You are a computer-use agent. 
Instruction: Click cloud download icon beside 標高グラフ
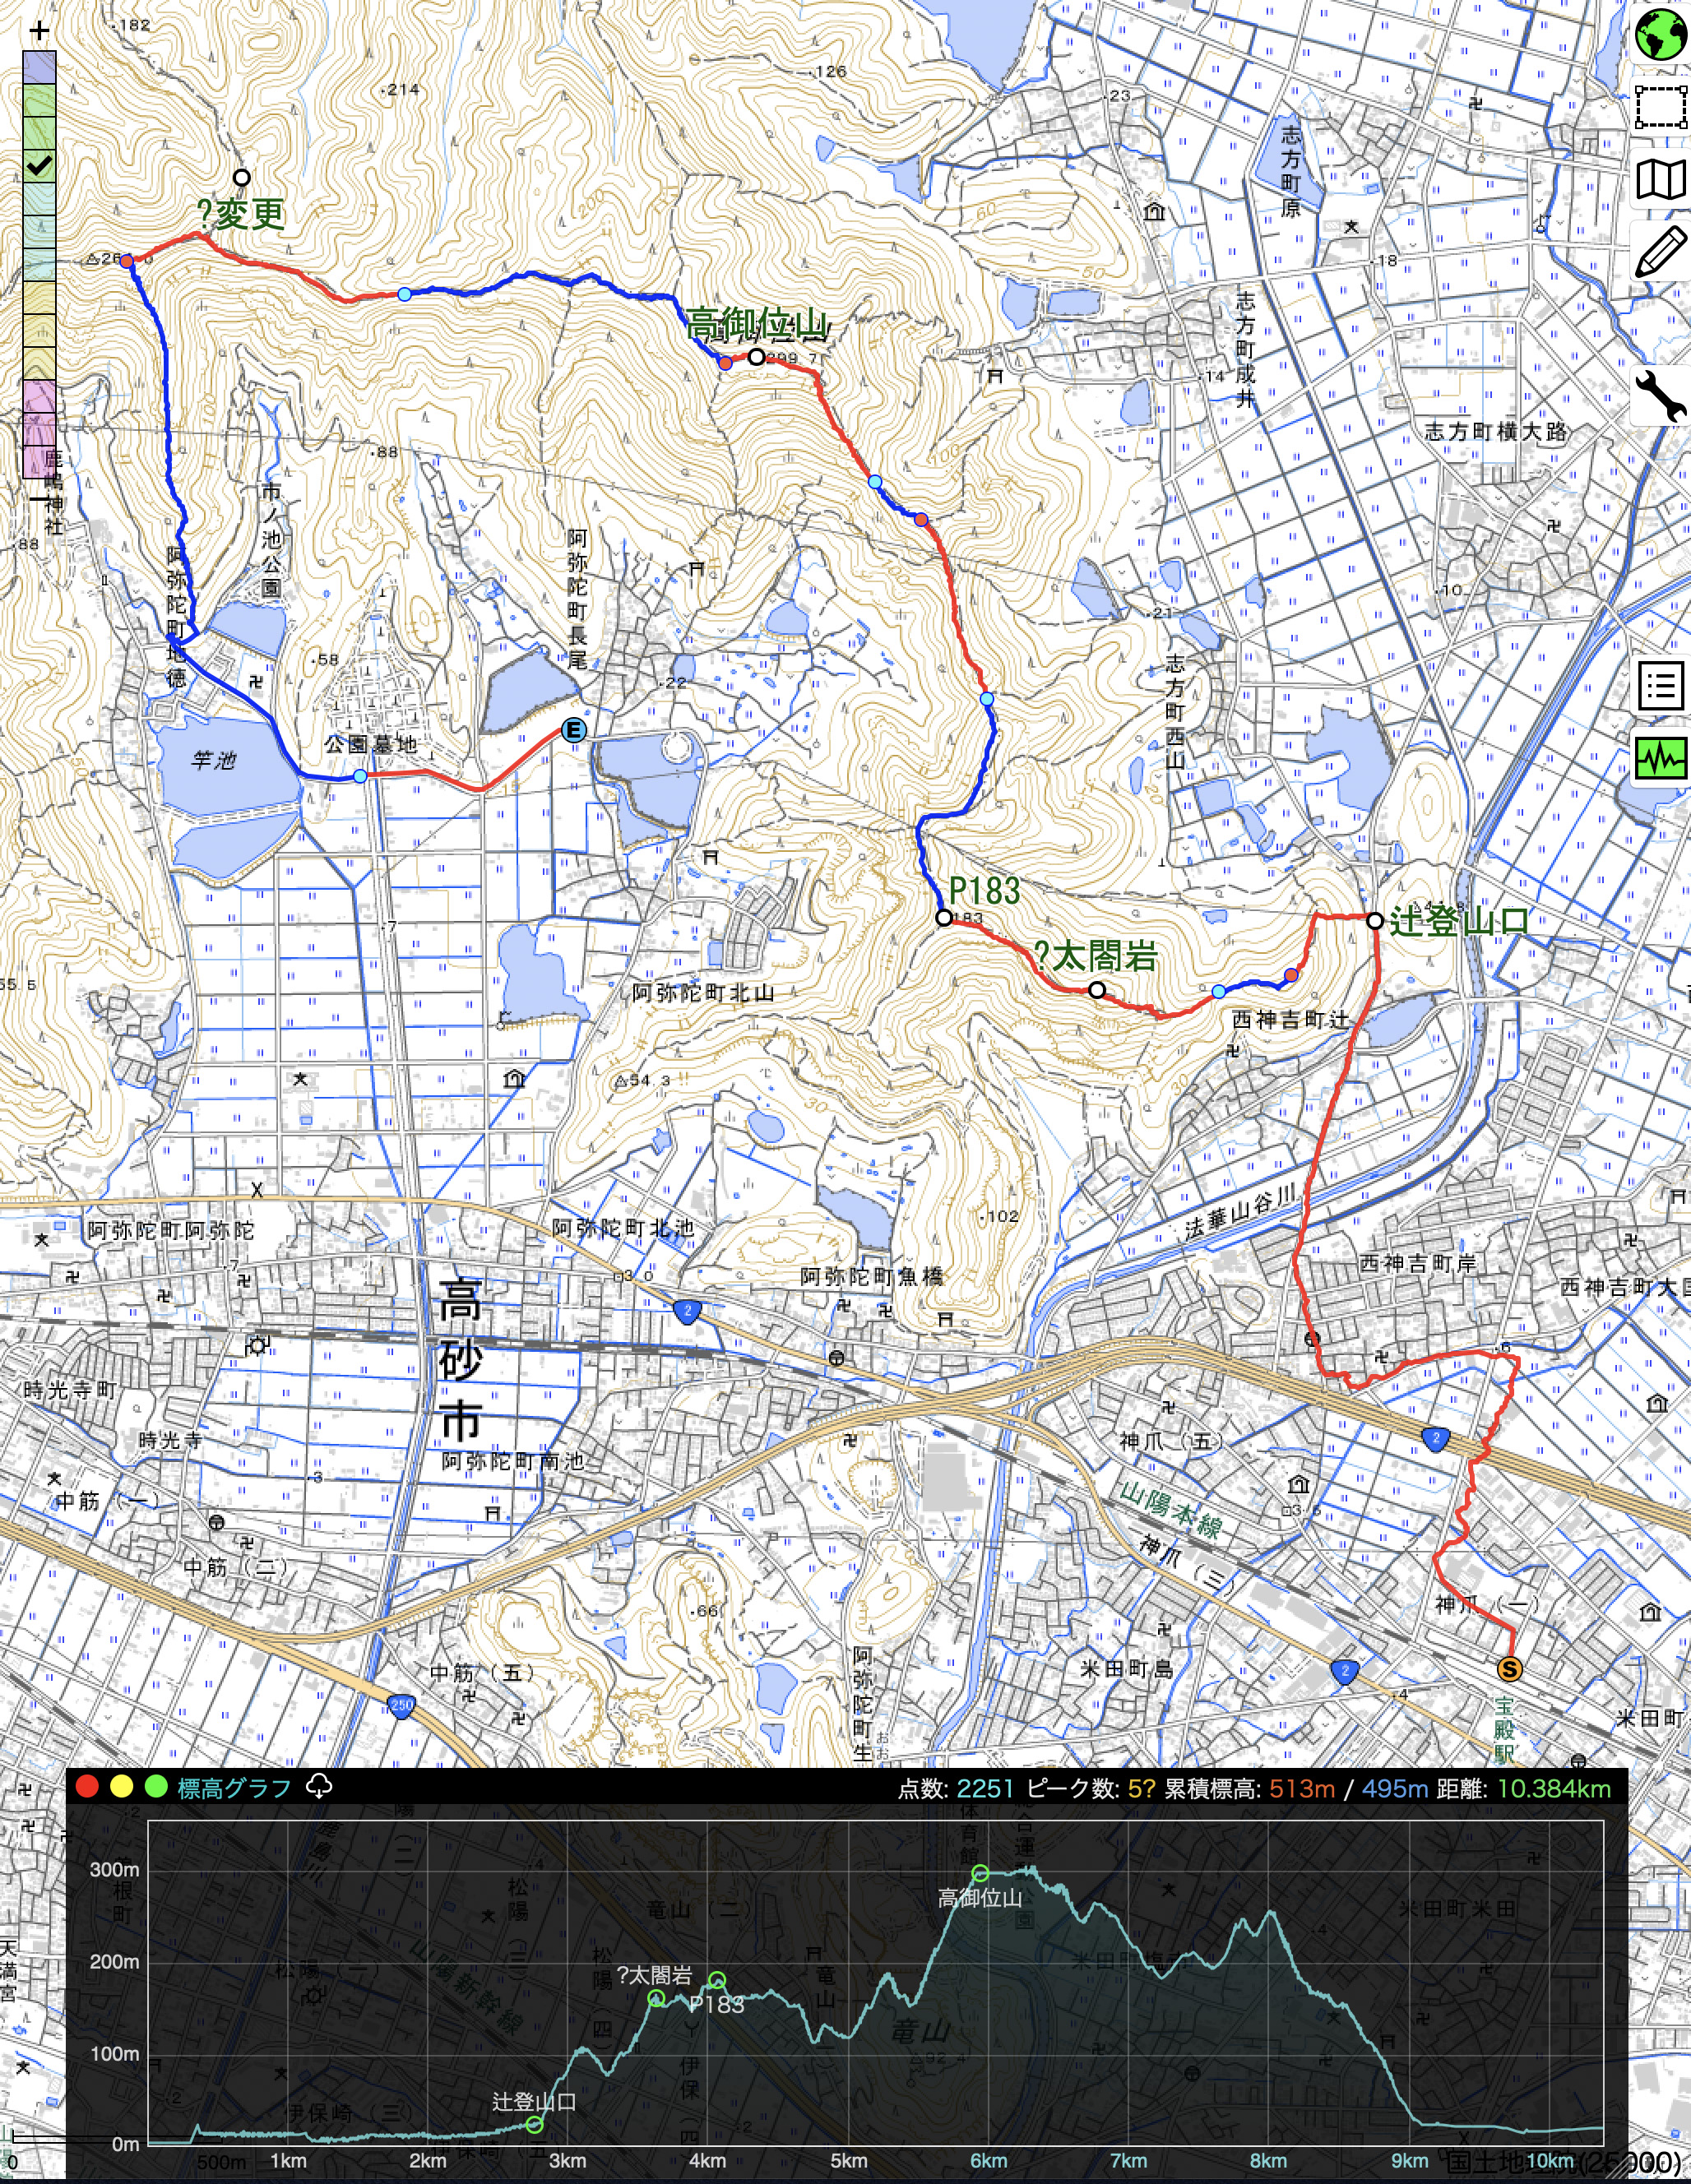[x=318, y=1787]
